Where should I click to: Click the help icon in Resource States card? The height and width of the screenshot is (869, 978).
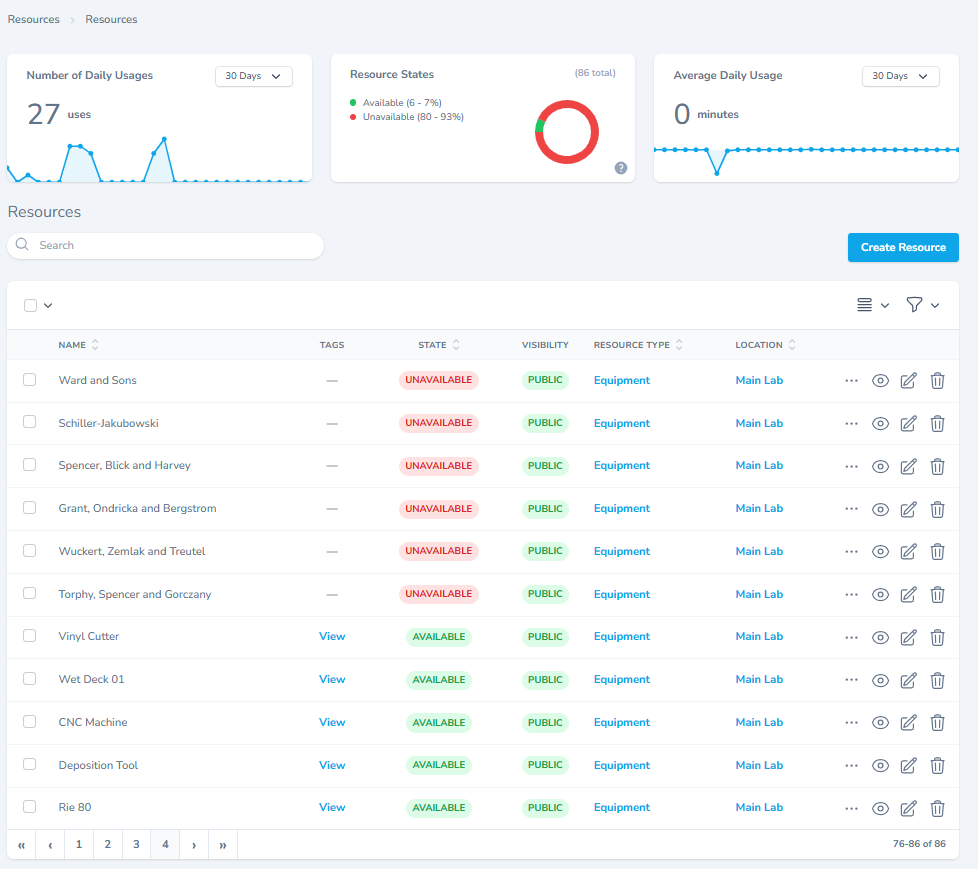click(620, 168)
